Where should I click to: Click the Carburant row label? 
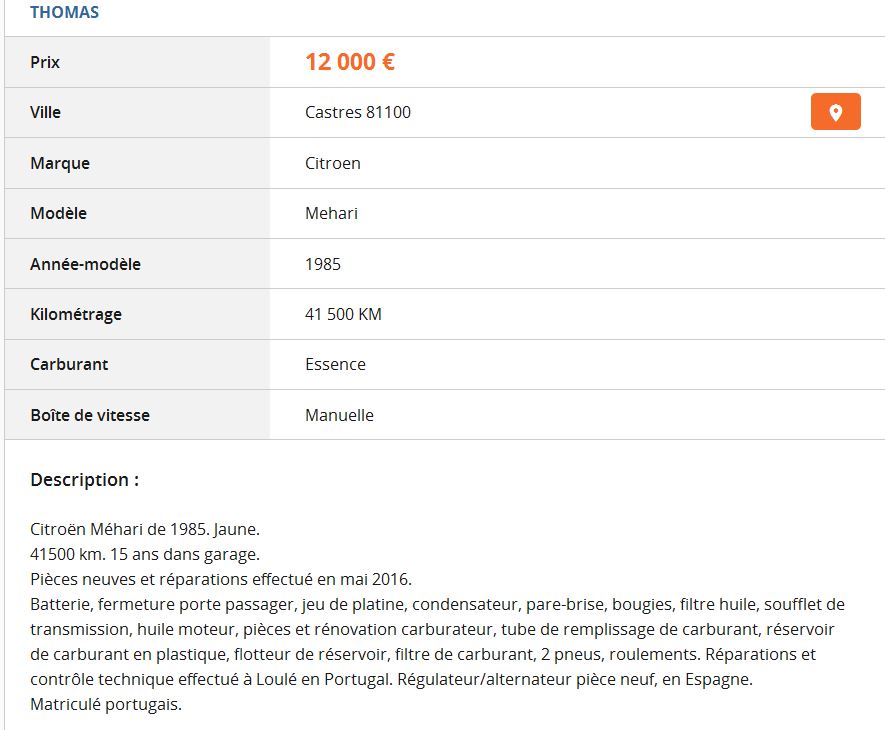pos(69,364)
